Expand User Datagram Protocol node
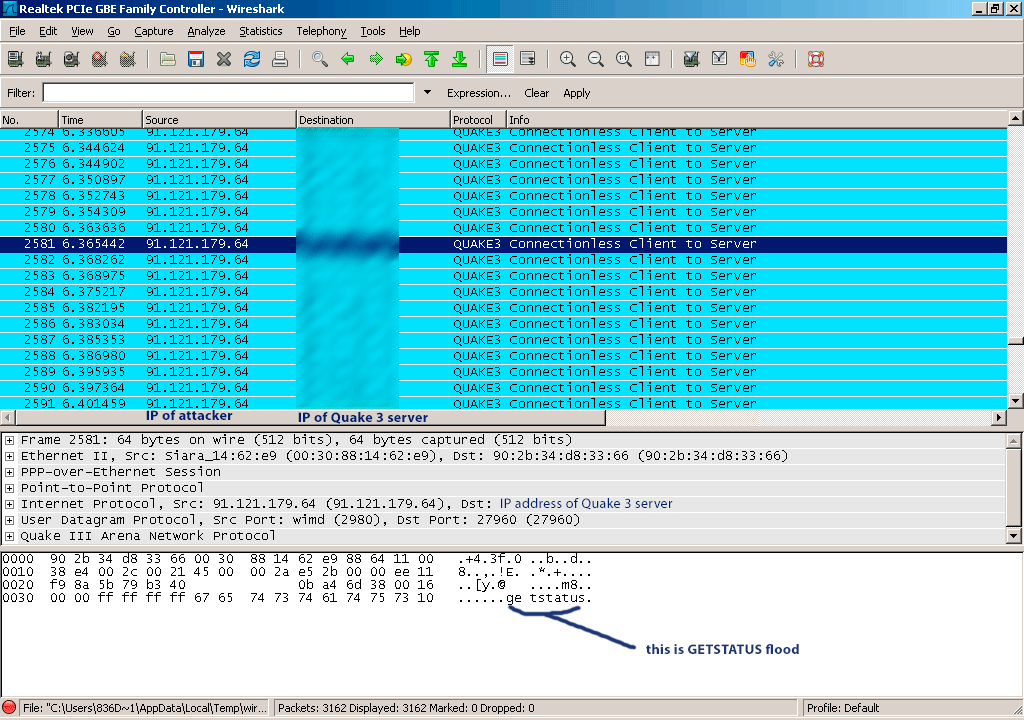 pyautogui.click(x=9, y=520)
